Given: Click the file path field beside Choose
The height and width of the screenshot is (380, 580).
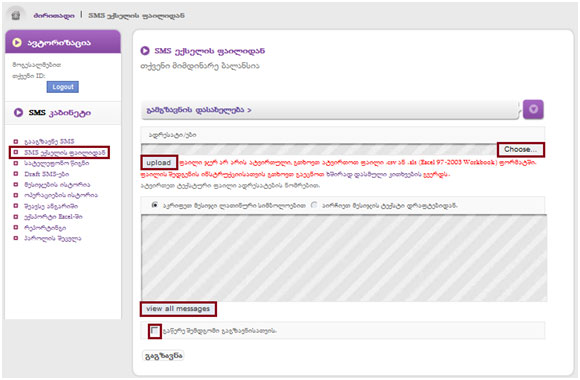Looking at the screenshot, I should (x=319, y=149).
